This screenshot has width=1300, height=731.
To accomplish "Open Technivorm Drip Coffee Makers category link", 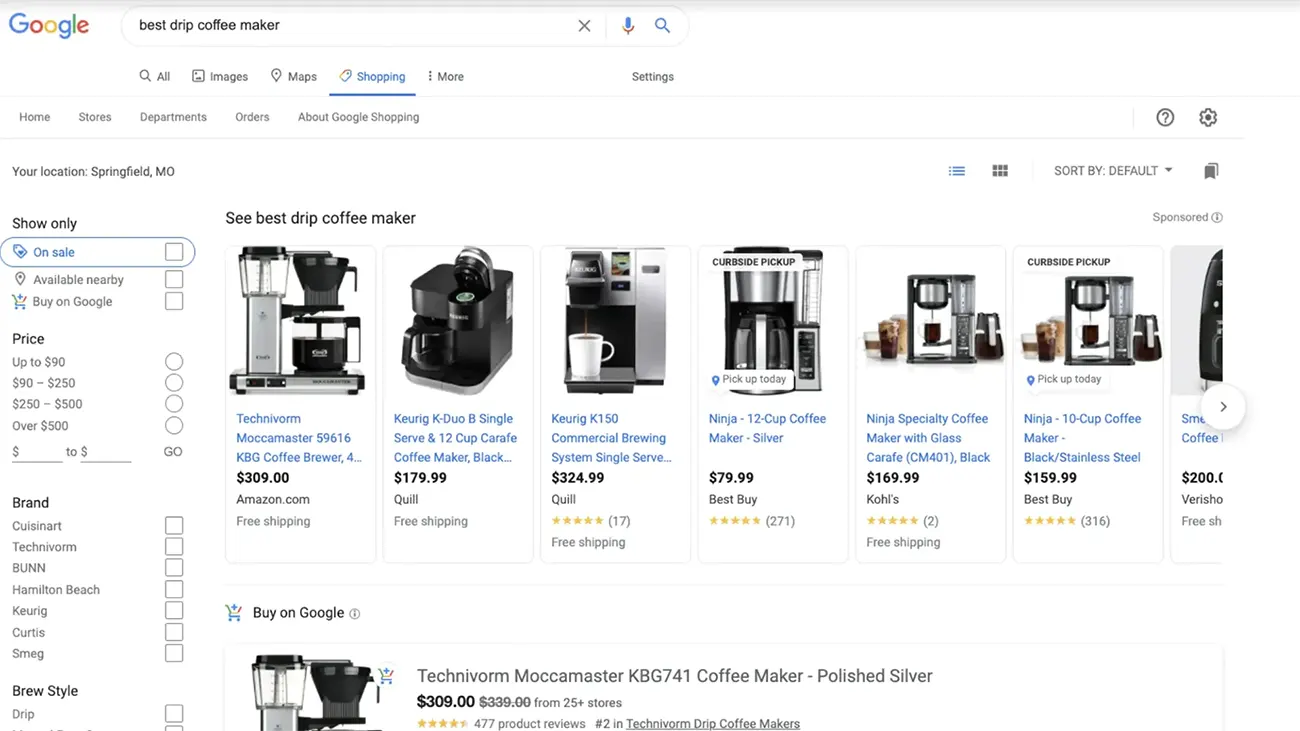I will tap(713, 724).
